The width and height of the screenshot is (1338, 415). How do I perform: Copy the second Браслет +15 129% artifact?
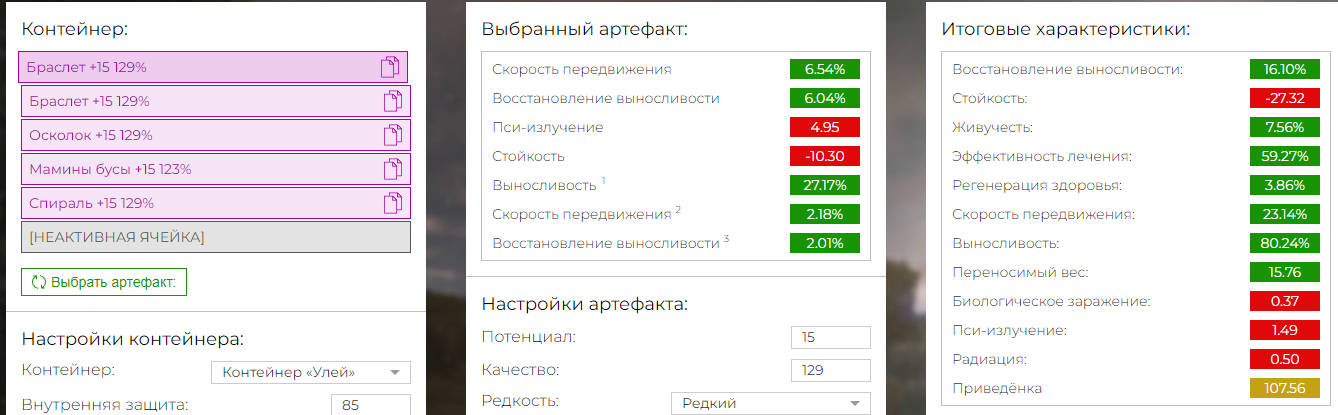[x=393, y=101]
